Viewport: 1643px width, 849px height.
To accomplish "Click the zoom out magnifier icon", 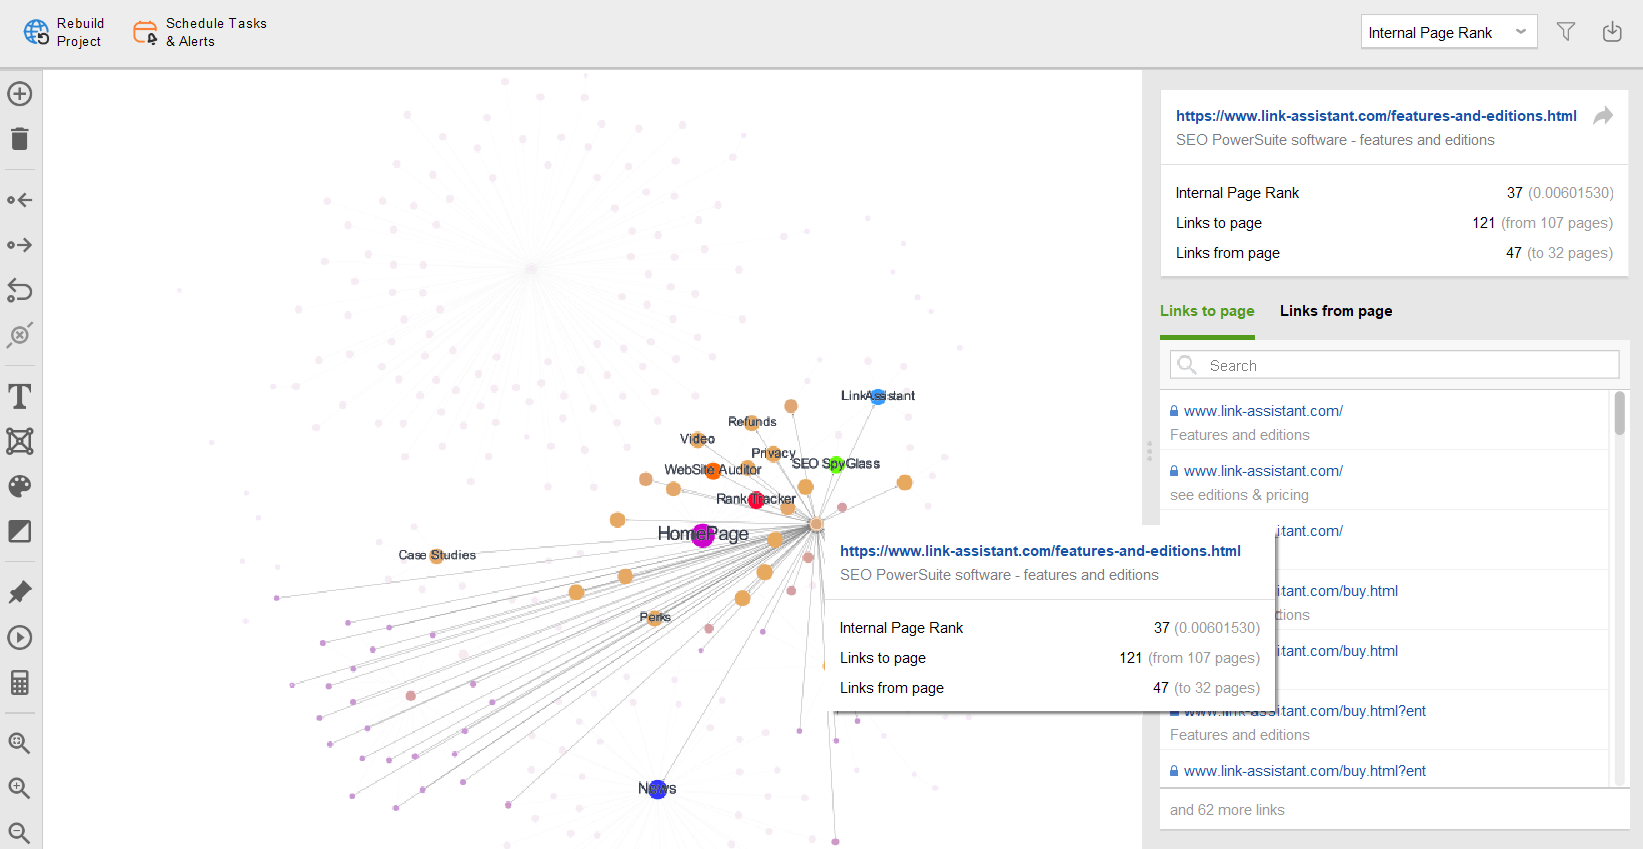I will coord(20,832).
